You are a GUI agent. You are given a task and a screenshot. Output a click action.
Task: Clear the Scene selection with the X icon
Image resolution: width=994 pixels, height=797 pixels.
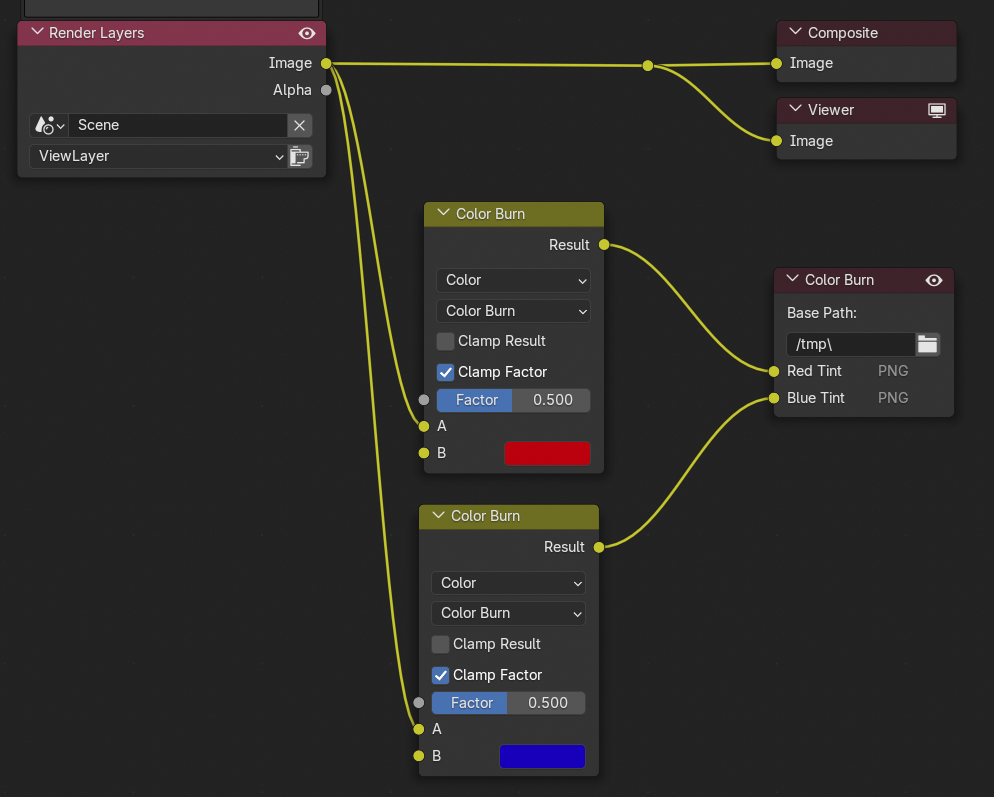click(299, 125)
